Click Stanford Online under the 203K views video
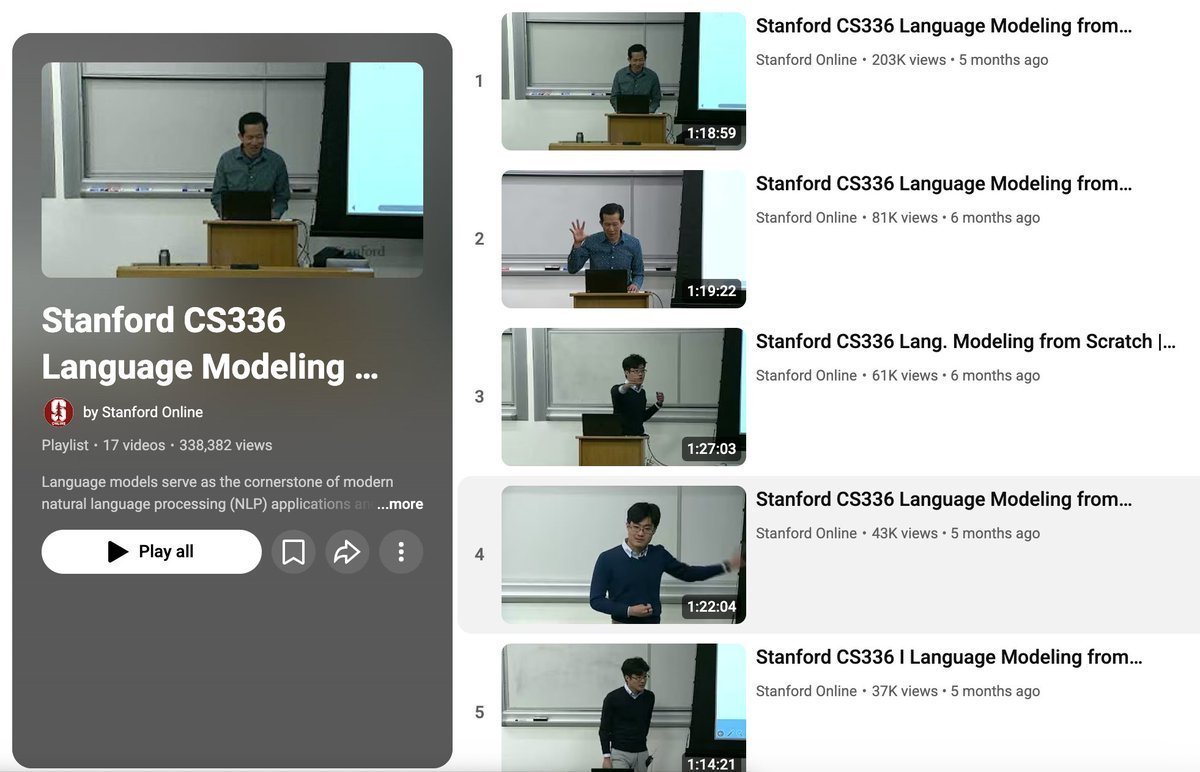 (806, 60)
